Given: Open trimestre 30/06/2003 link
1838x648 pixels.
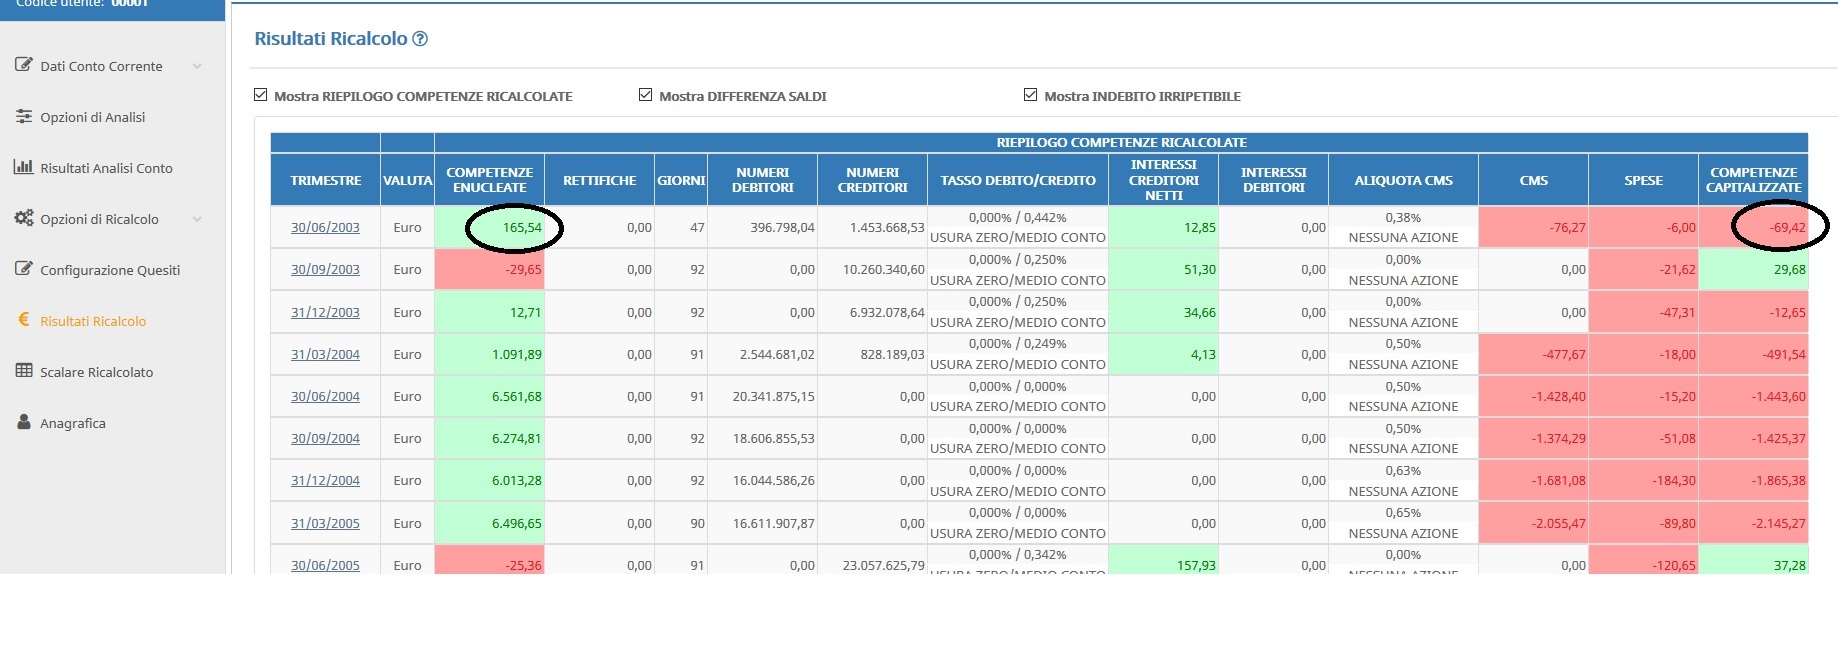Looking at the screenshot, I should 325,227.
